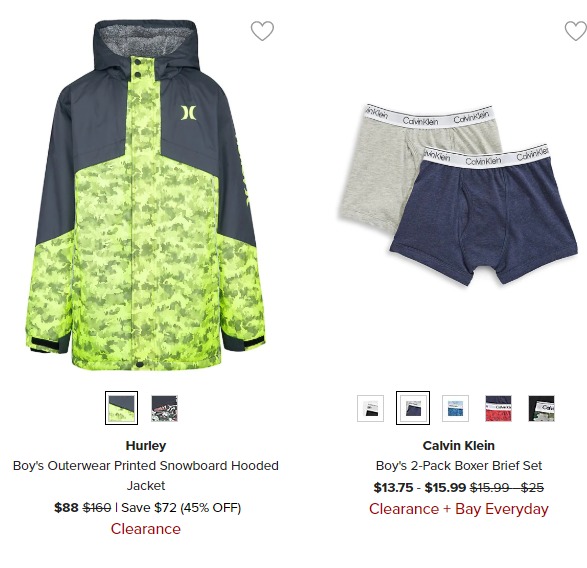The width and height of the screenshot is (587, 568).
Task: Open the Hurley snowboard jacket product image
Action: [146, 195]
